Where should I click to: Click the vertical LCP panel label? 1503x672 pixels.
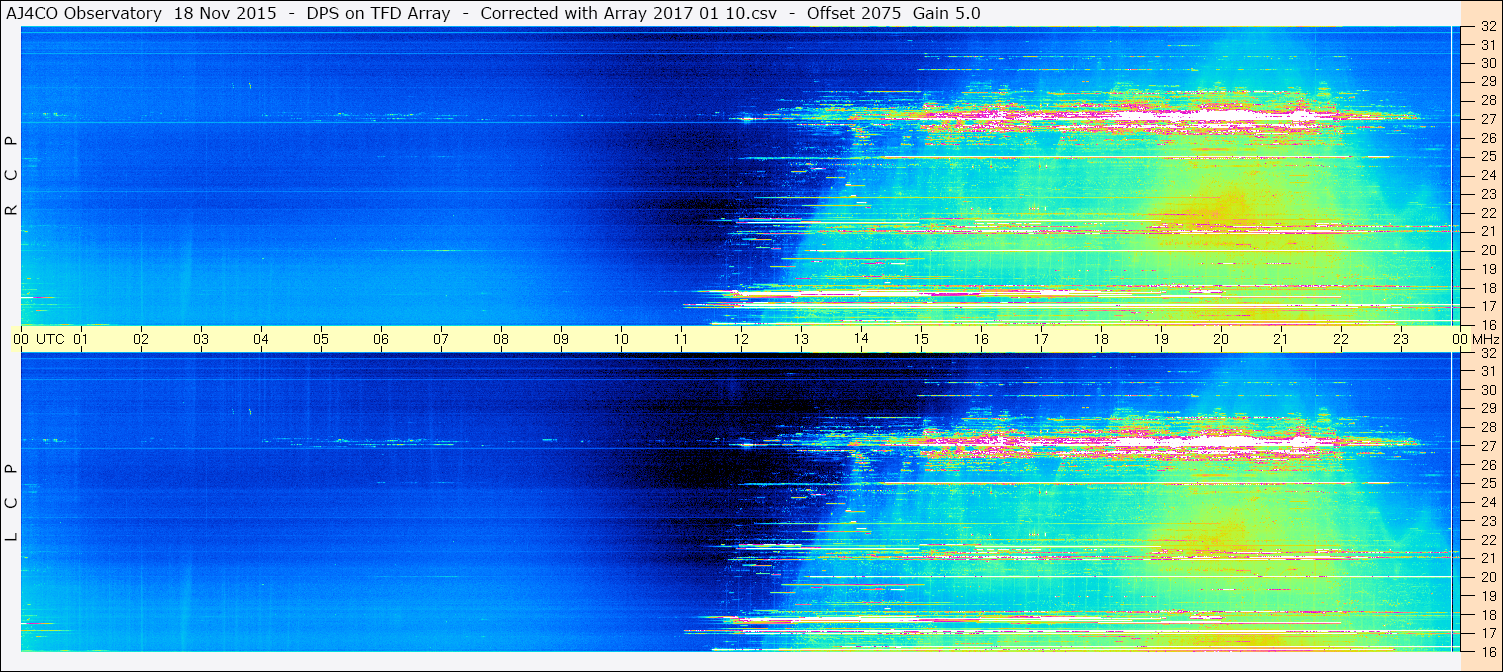tap(11, 503)
